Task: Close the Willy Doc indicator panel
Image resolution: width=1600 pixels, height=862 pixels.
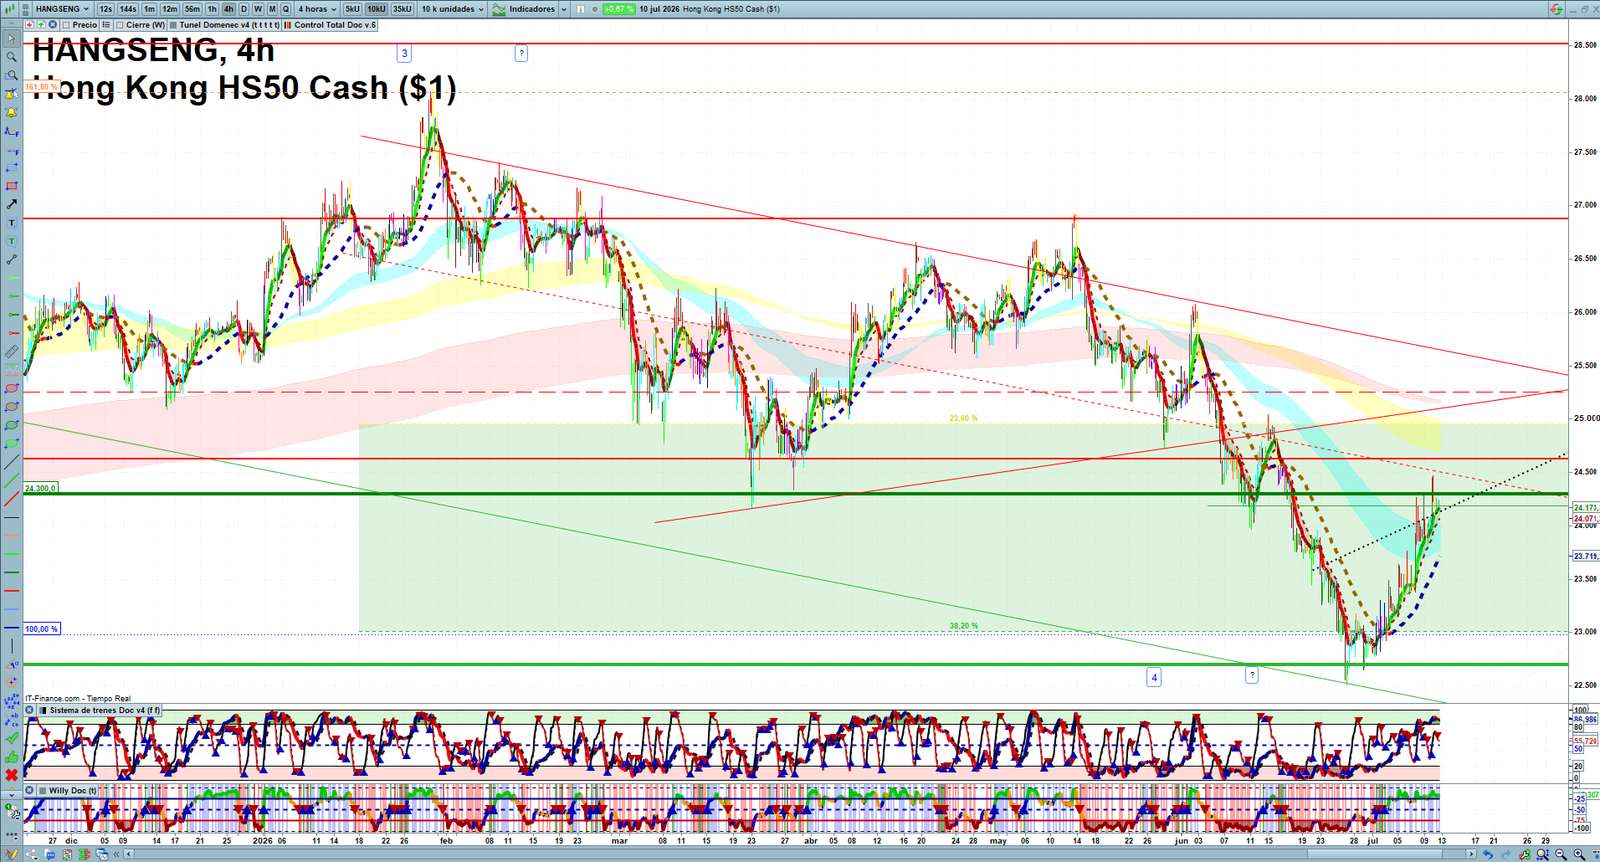Action: 29,790
